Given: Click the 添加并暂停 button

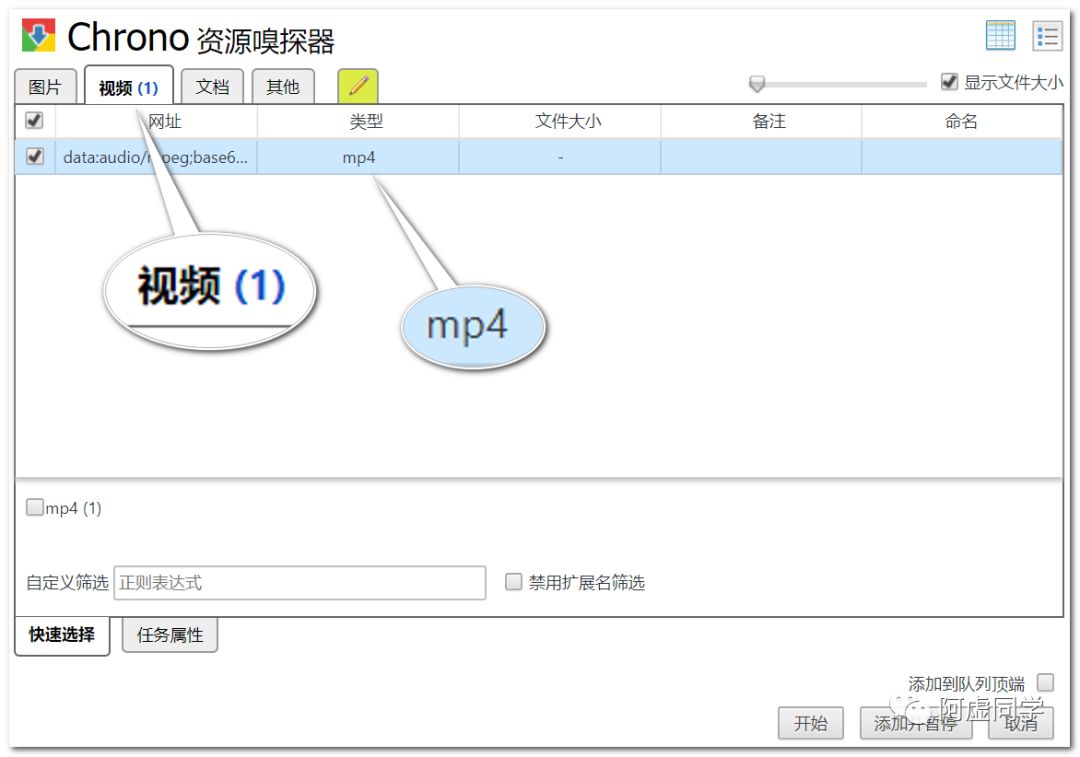Looking at the screenshot, I should coord(915,723).
